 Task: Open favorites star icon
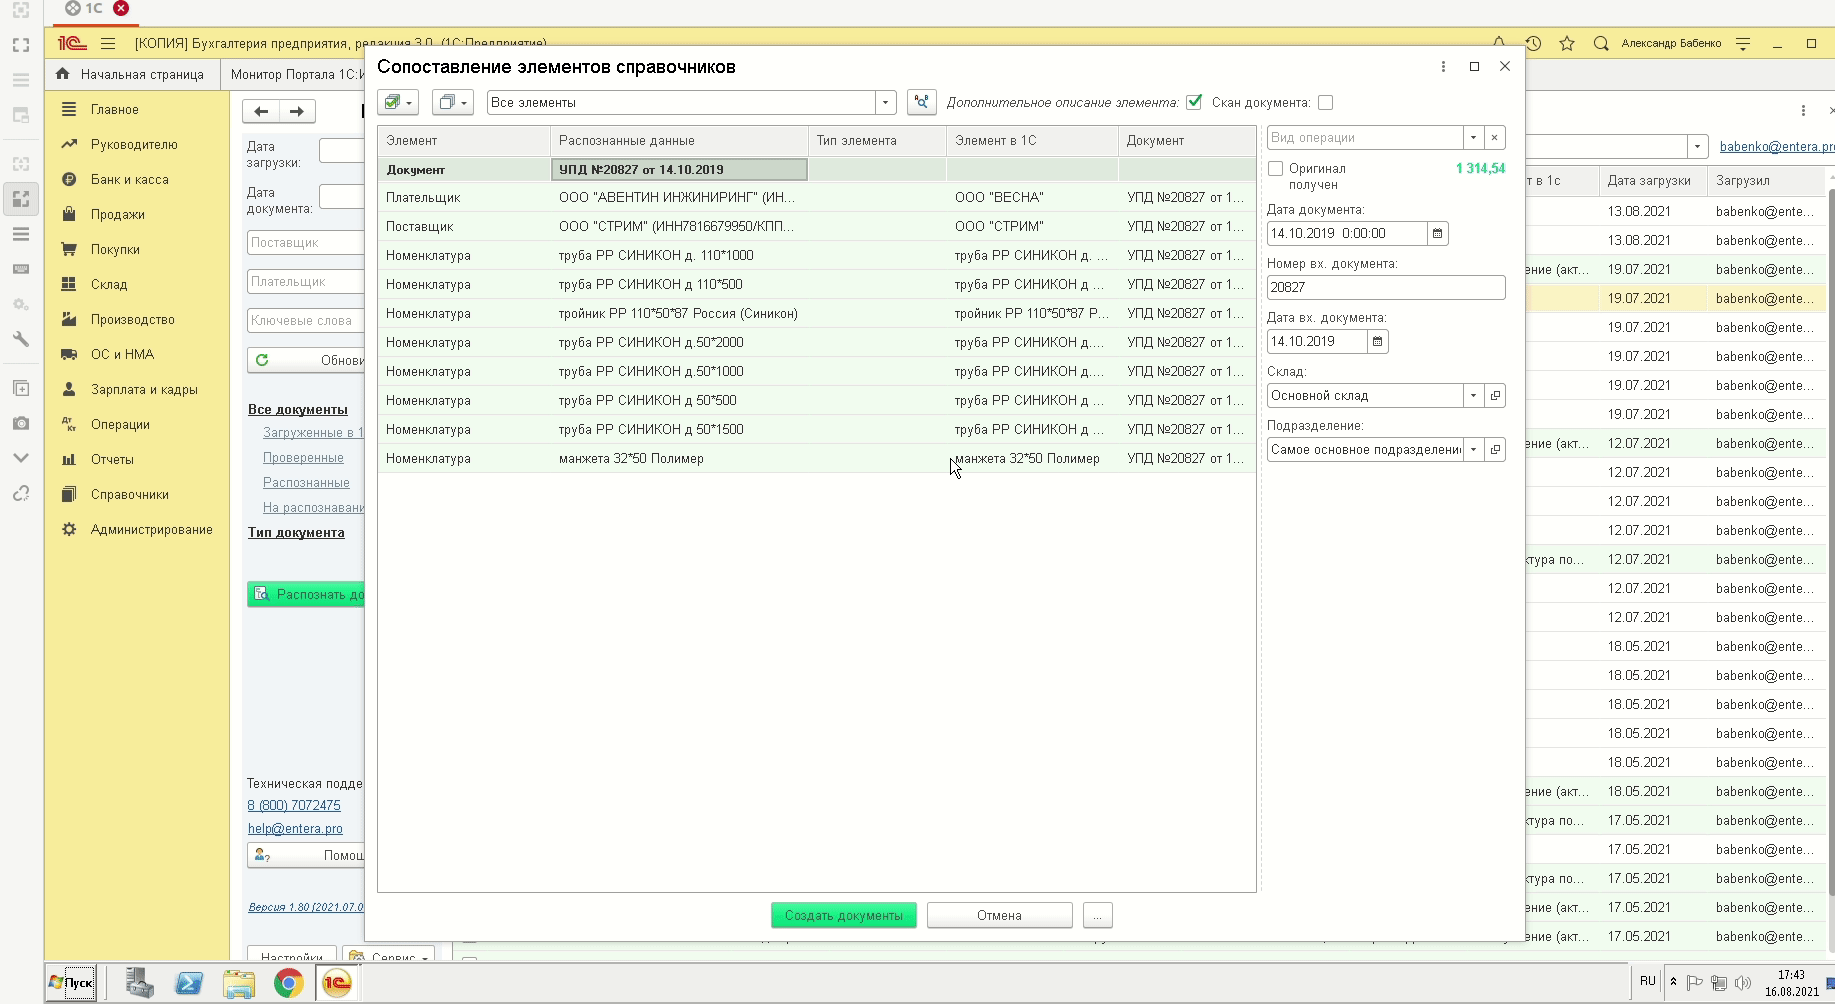click(1567, 43)
